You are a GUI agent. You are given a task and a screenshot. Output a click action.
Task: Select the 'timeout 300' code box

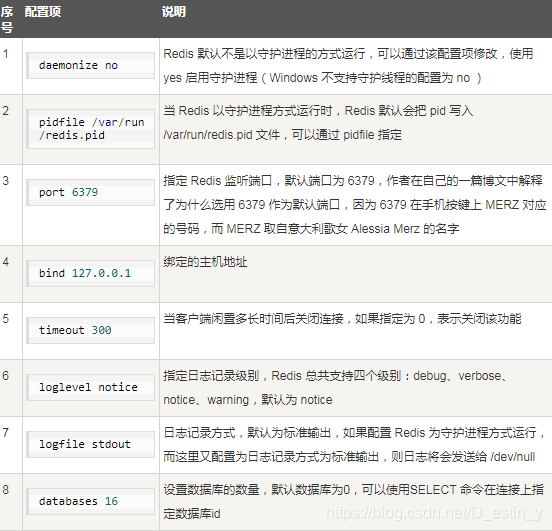90,330
